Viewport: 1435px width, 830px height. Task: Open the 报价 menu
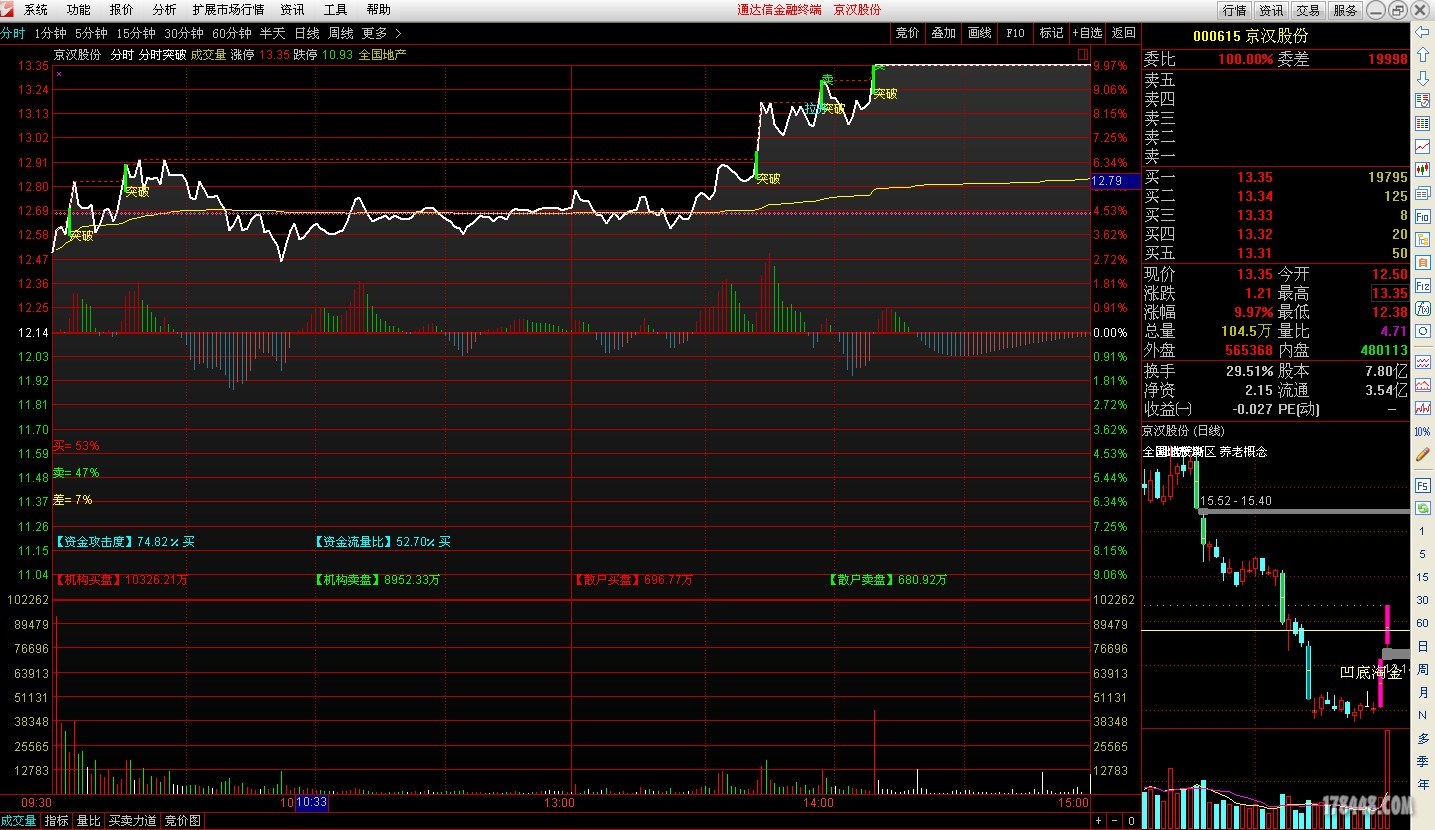point(121,10)
